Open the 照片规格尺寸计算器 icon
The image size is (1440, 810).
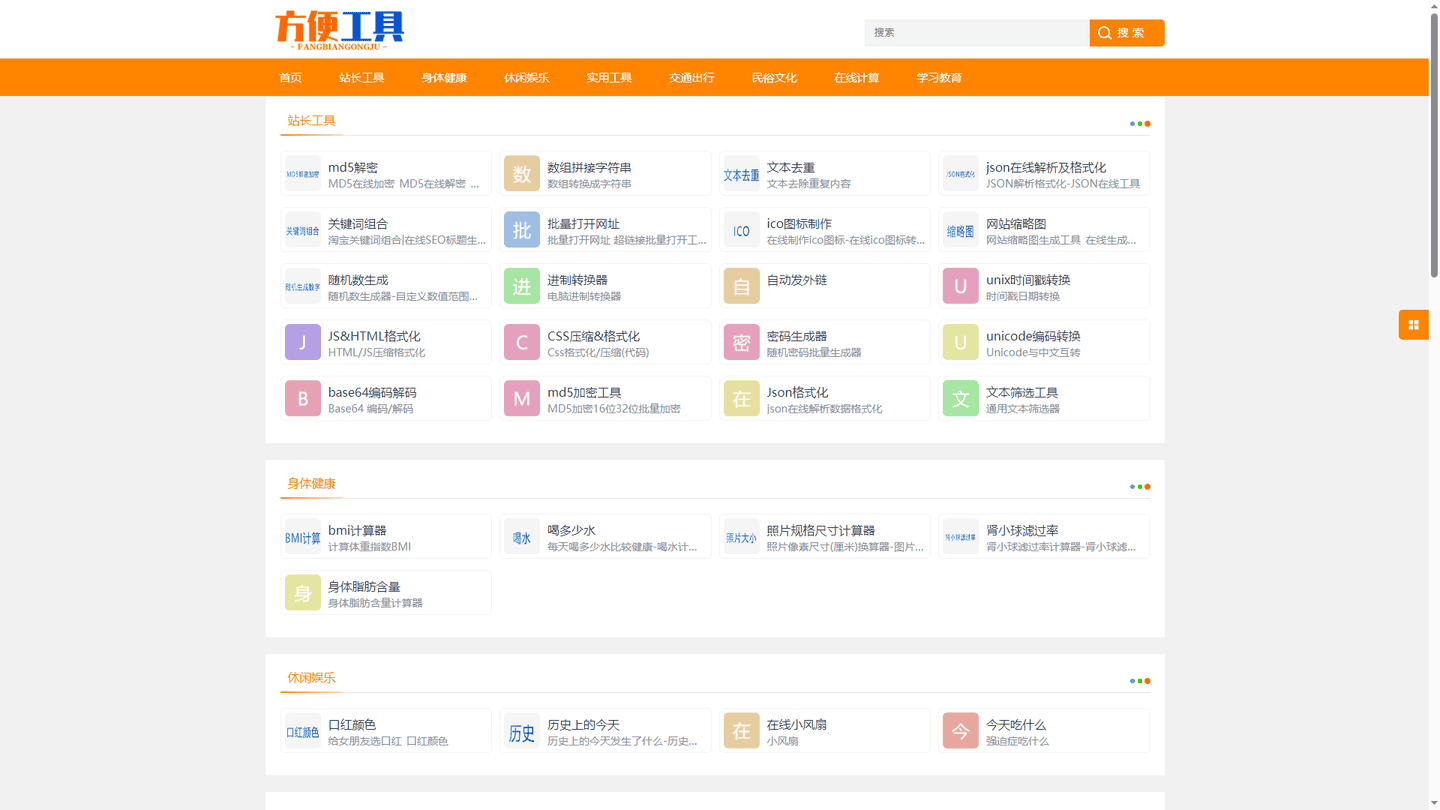point(741,537)
